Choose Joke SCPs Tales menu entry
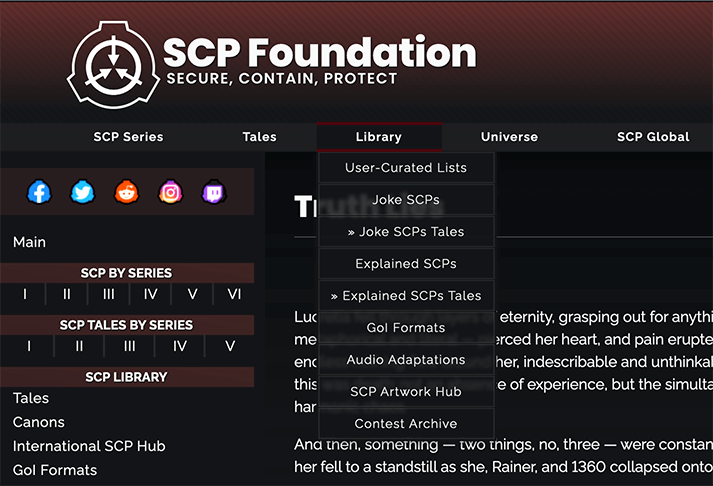Screen dimensions: 713x486 [406, 232]
